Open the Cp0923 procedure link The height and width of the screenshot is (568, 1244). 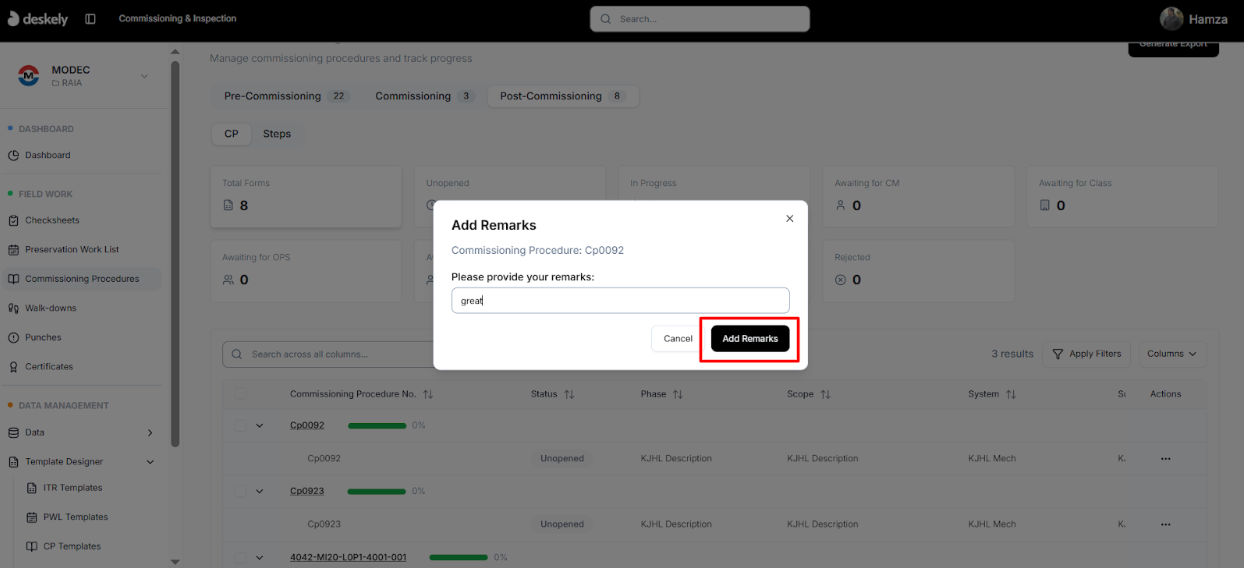point(307,491)
